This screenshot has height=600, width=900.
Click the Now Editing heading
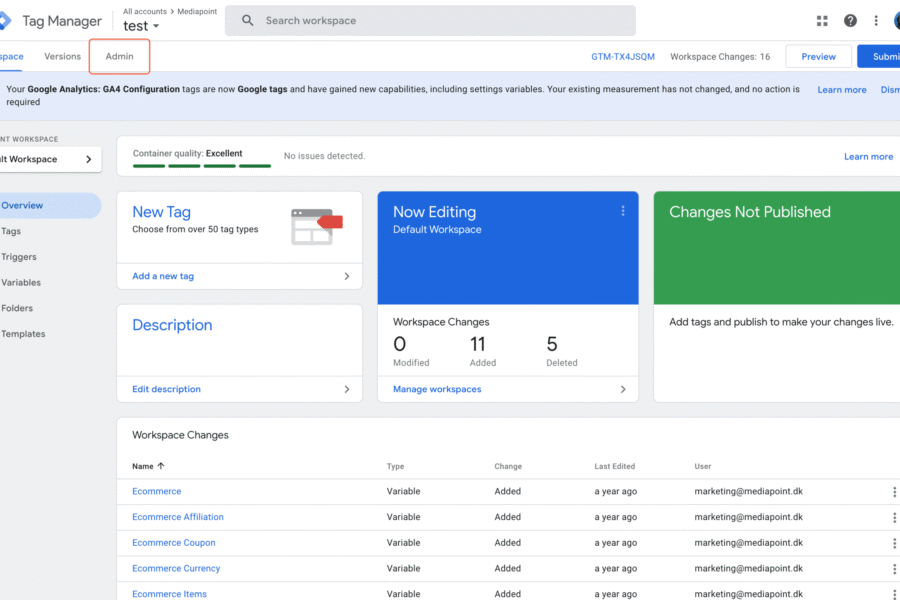tap(435, 212)
